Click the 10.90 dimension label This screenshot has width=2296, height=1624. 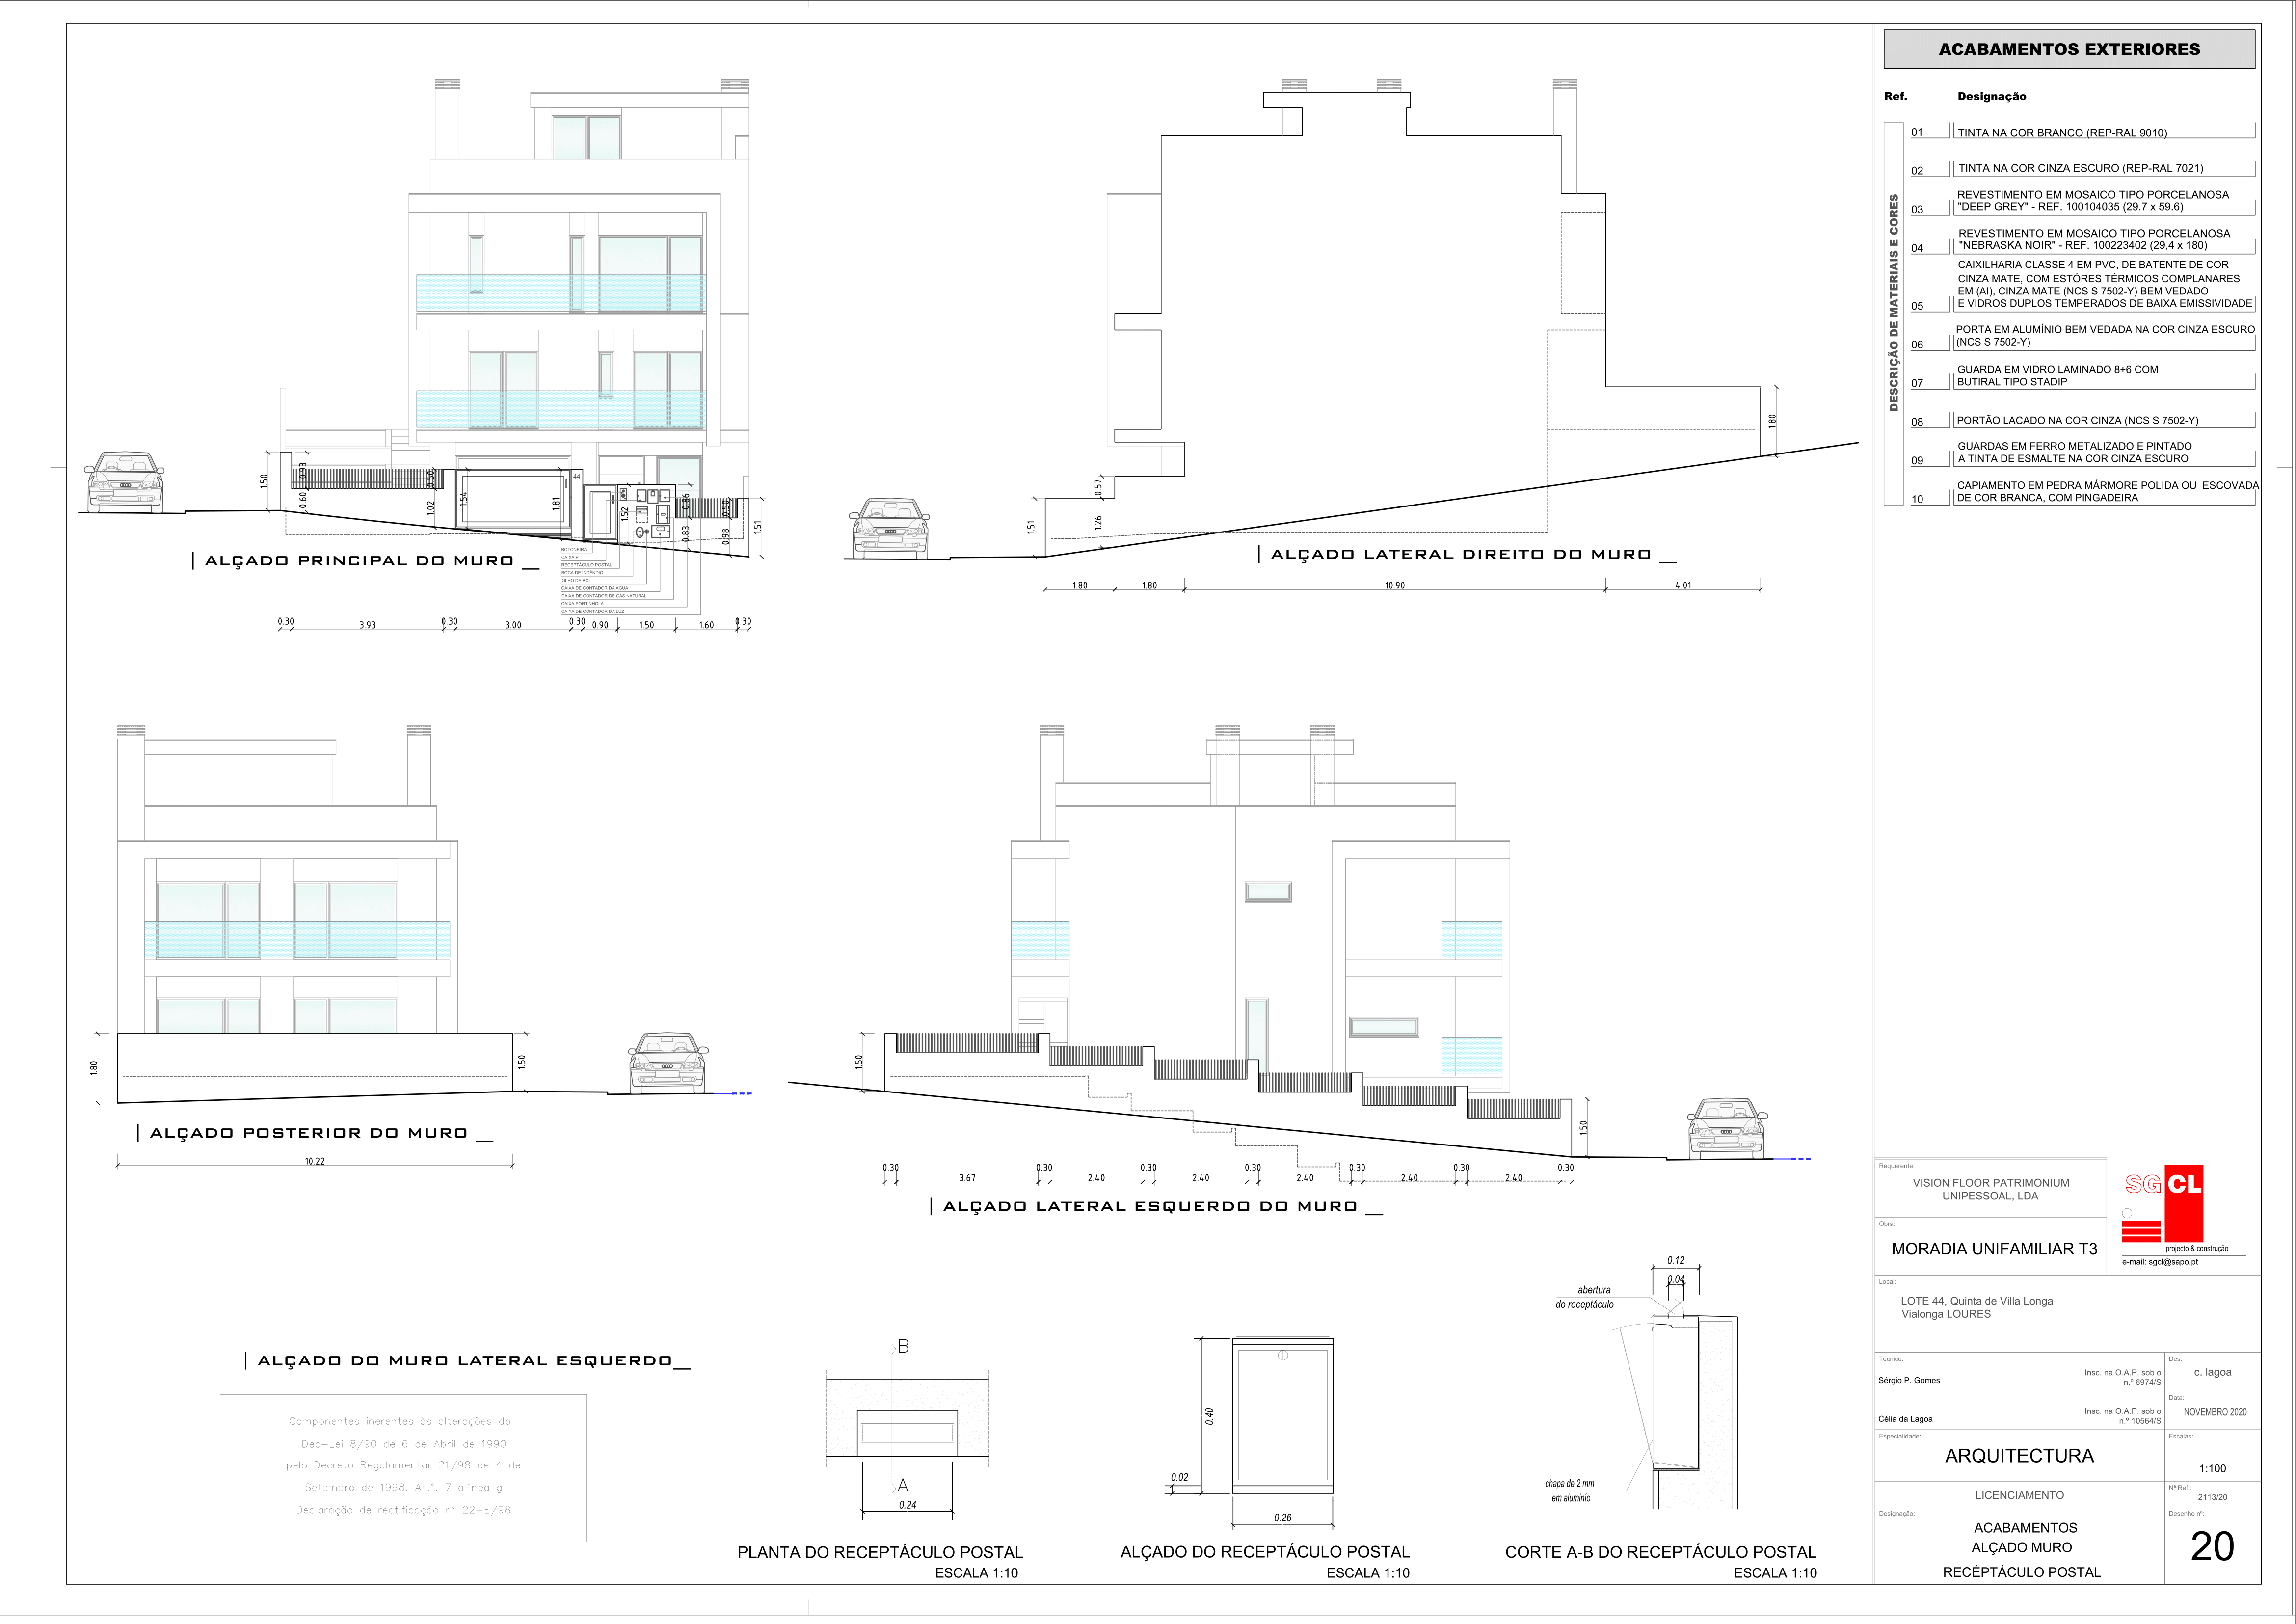tap(1394, 586)
